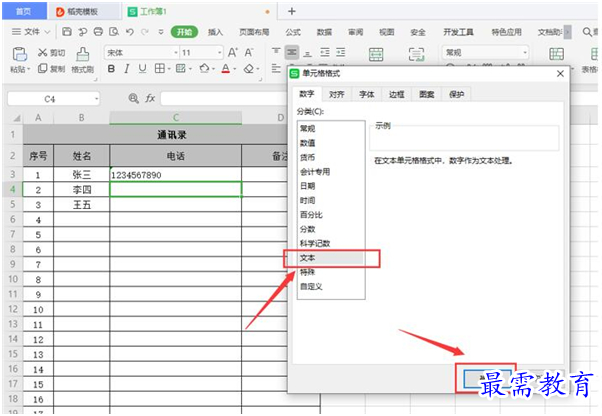
Task: Click the decrease indent icon
Action: [x=325, y=52]
